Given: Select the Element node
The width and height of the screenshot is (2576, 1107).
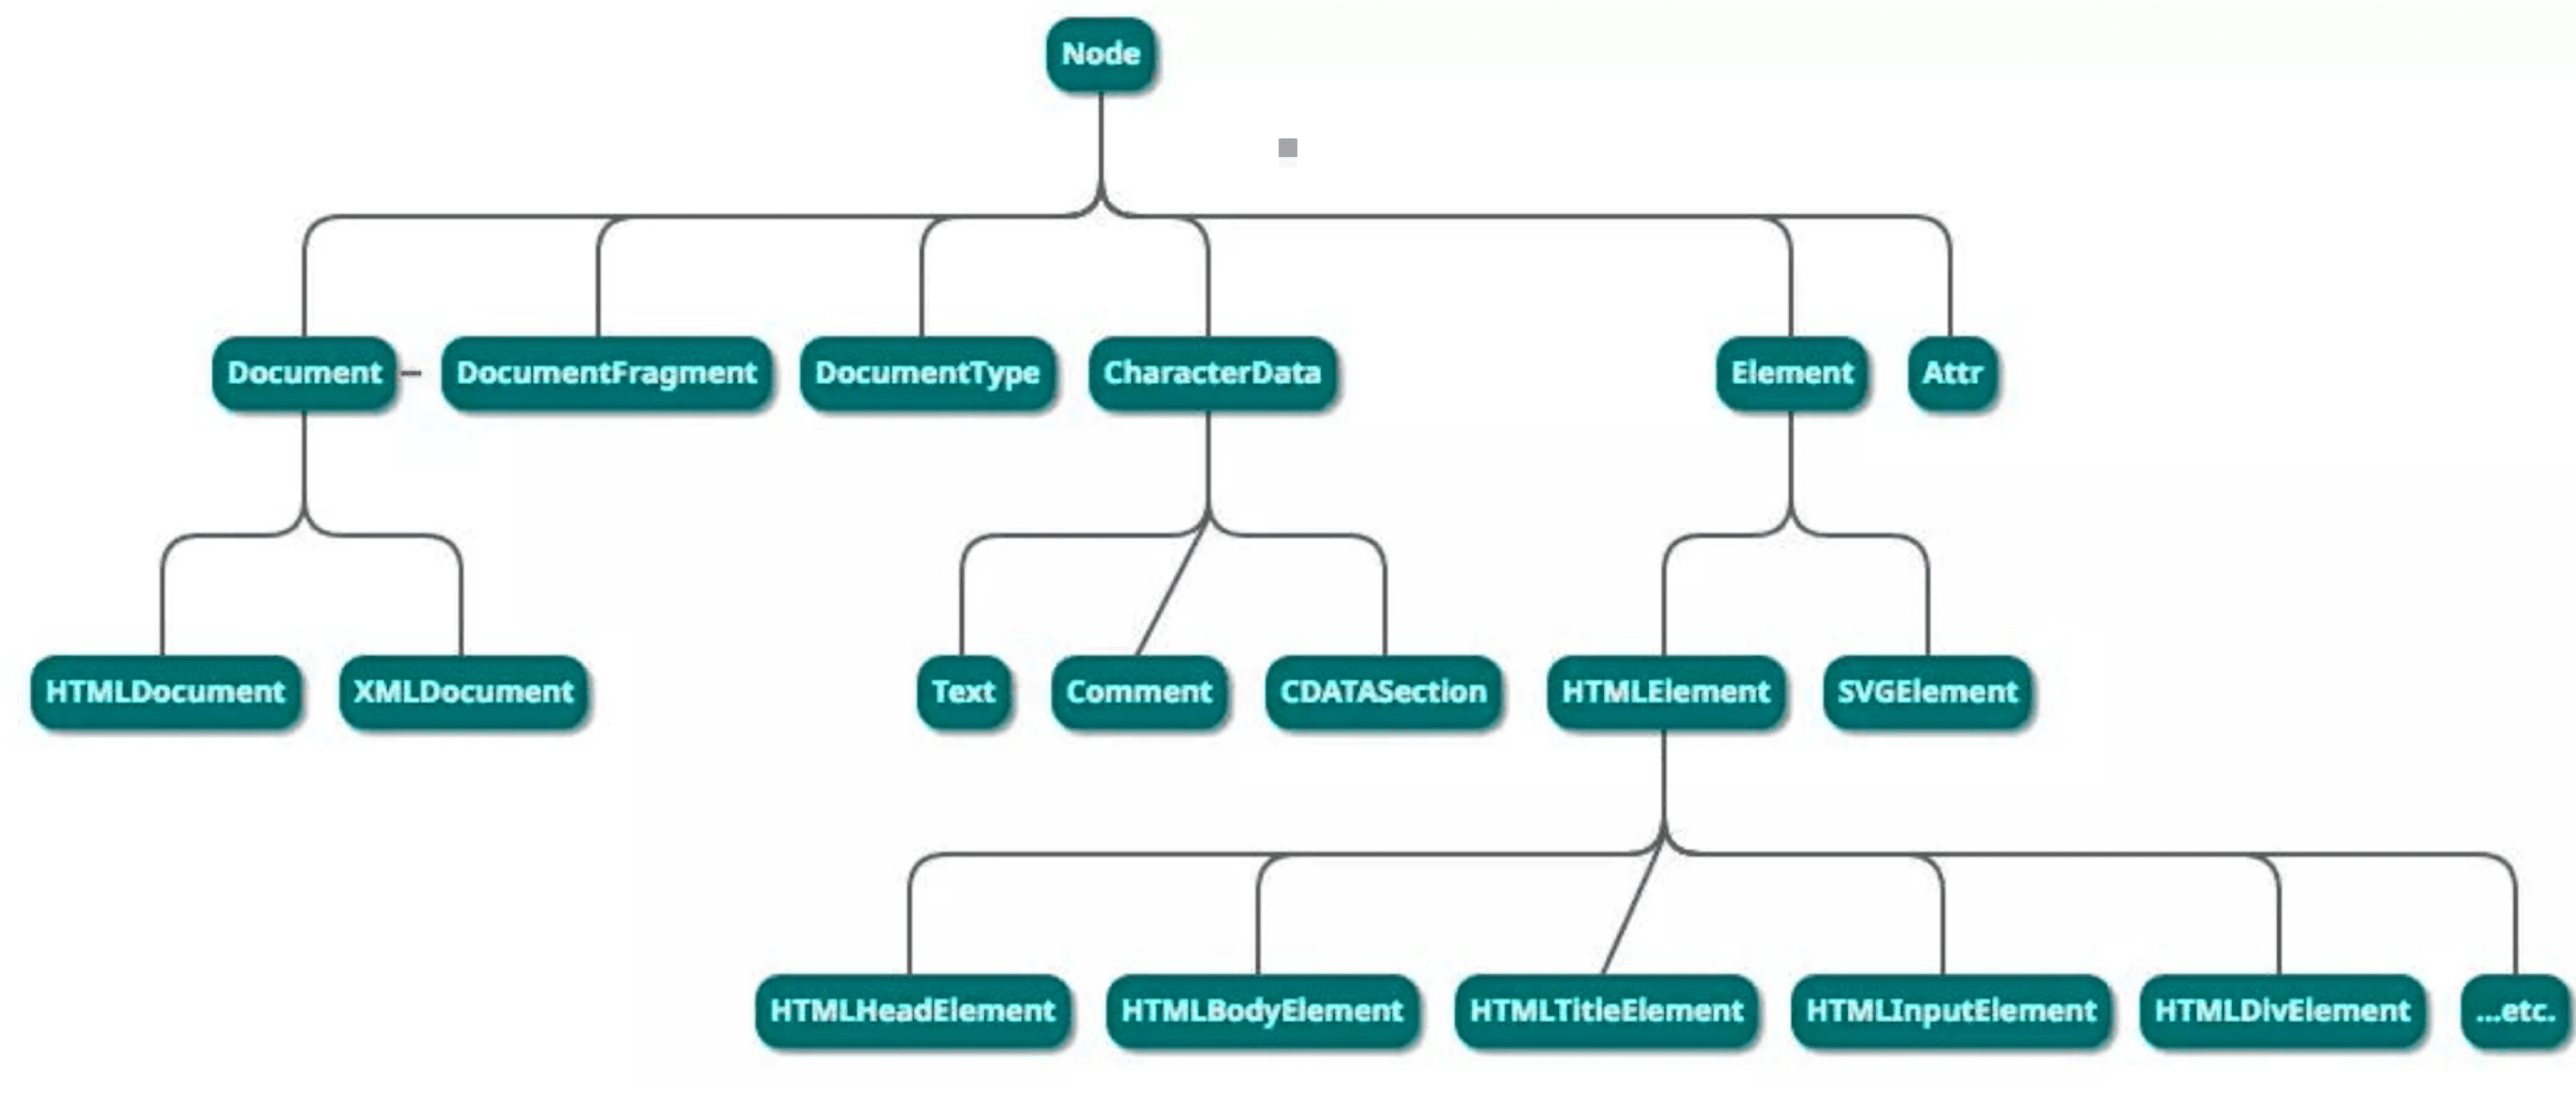Looking at the screenshot, I should pos(1791,373).
